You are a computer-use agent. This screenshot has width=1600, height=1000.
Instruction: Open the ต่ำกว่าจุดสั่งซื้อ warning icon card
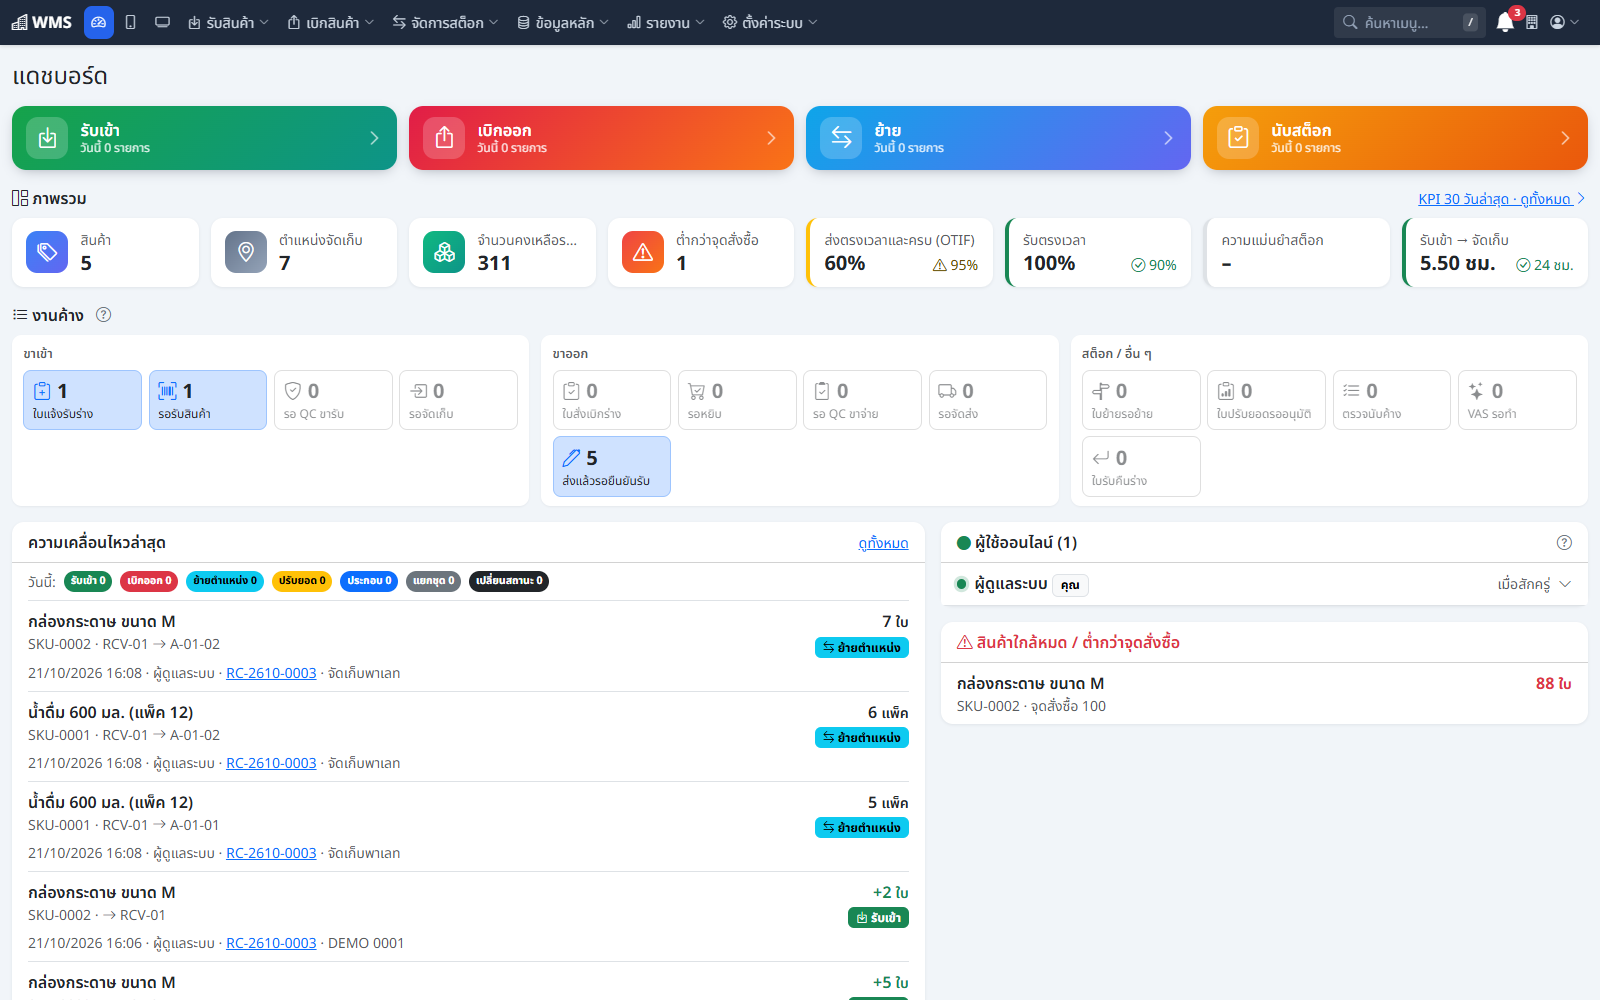click(x=701, y=253)
